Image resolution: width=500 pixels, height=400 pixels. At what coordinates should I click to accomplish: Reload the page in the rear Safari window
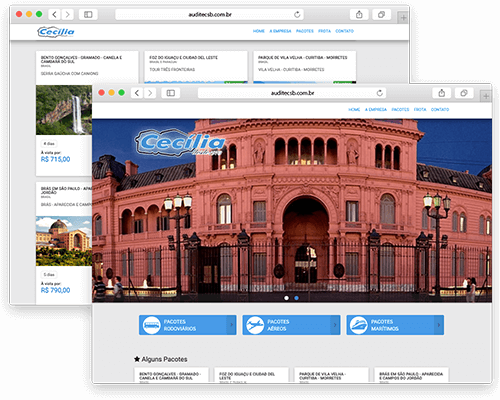[297, 14]
